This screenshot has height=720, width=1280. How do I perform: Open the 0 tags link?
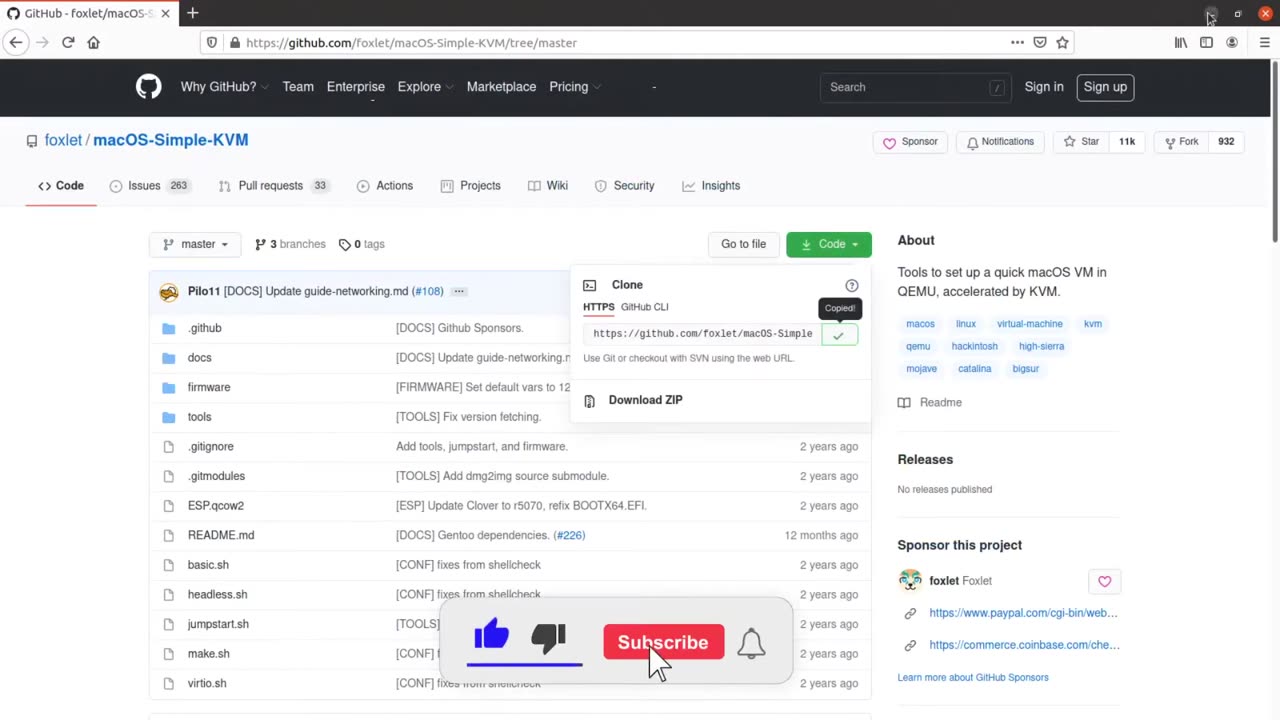coord(361,244)
